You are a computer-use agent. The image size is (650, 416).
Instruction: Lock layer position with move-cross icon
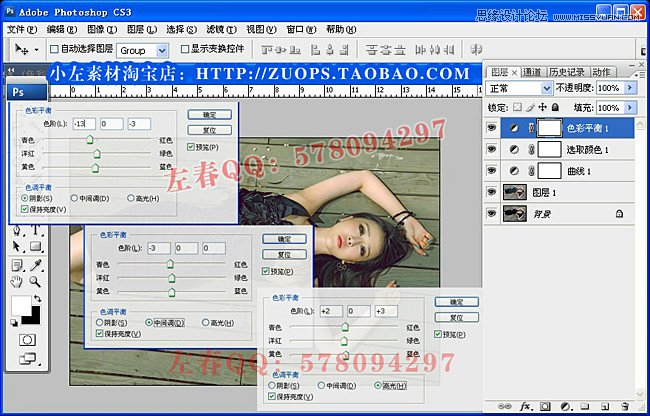tap(542, 107)
